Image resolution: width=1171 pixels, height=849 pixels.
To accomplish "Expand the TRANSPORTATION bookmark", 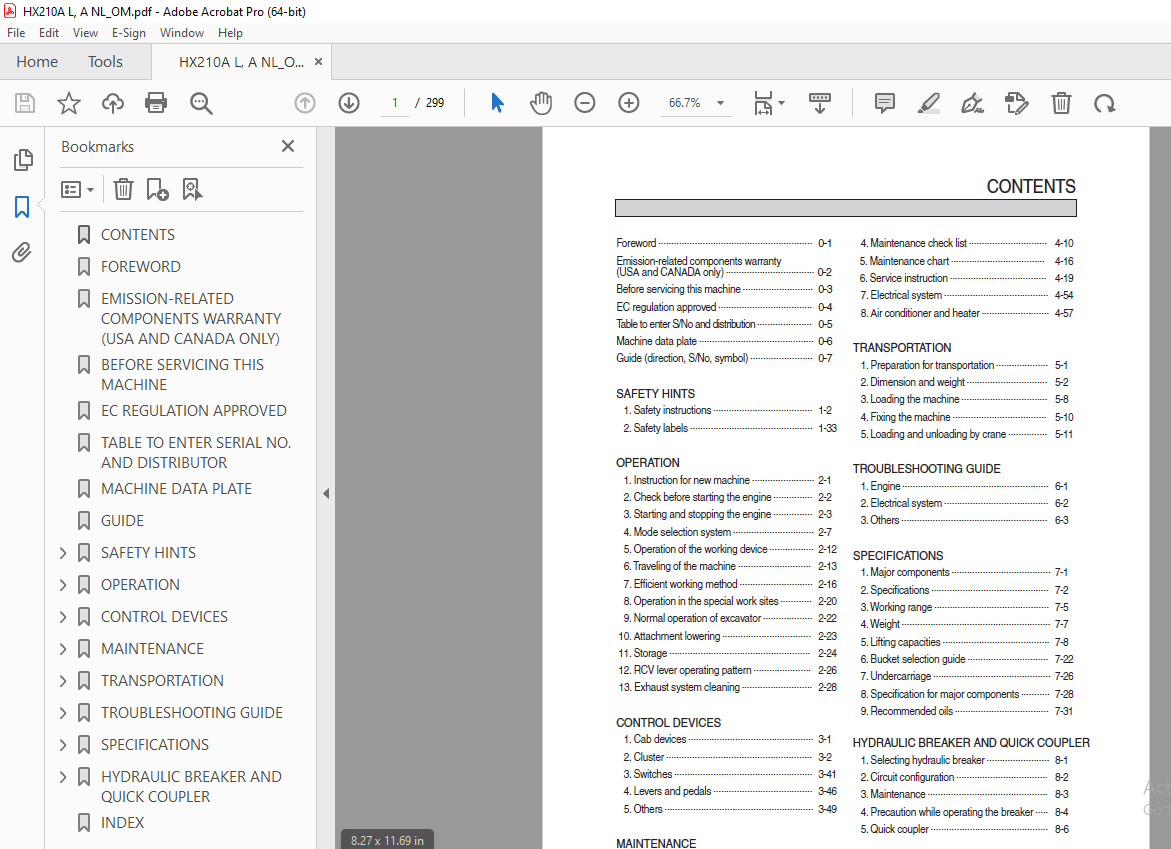I will (x=63, y=681).
